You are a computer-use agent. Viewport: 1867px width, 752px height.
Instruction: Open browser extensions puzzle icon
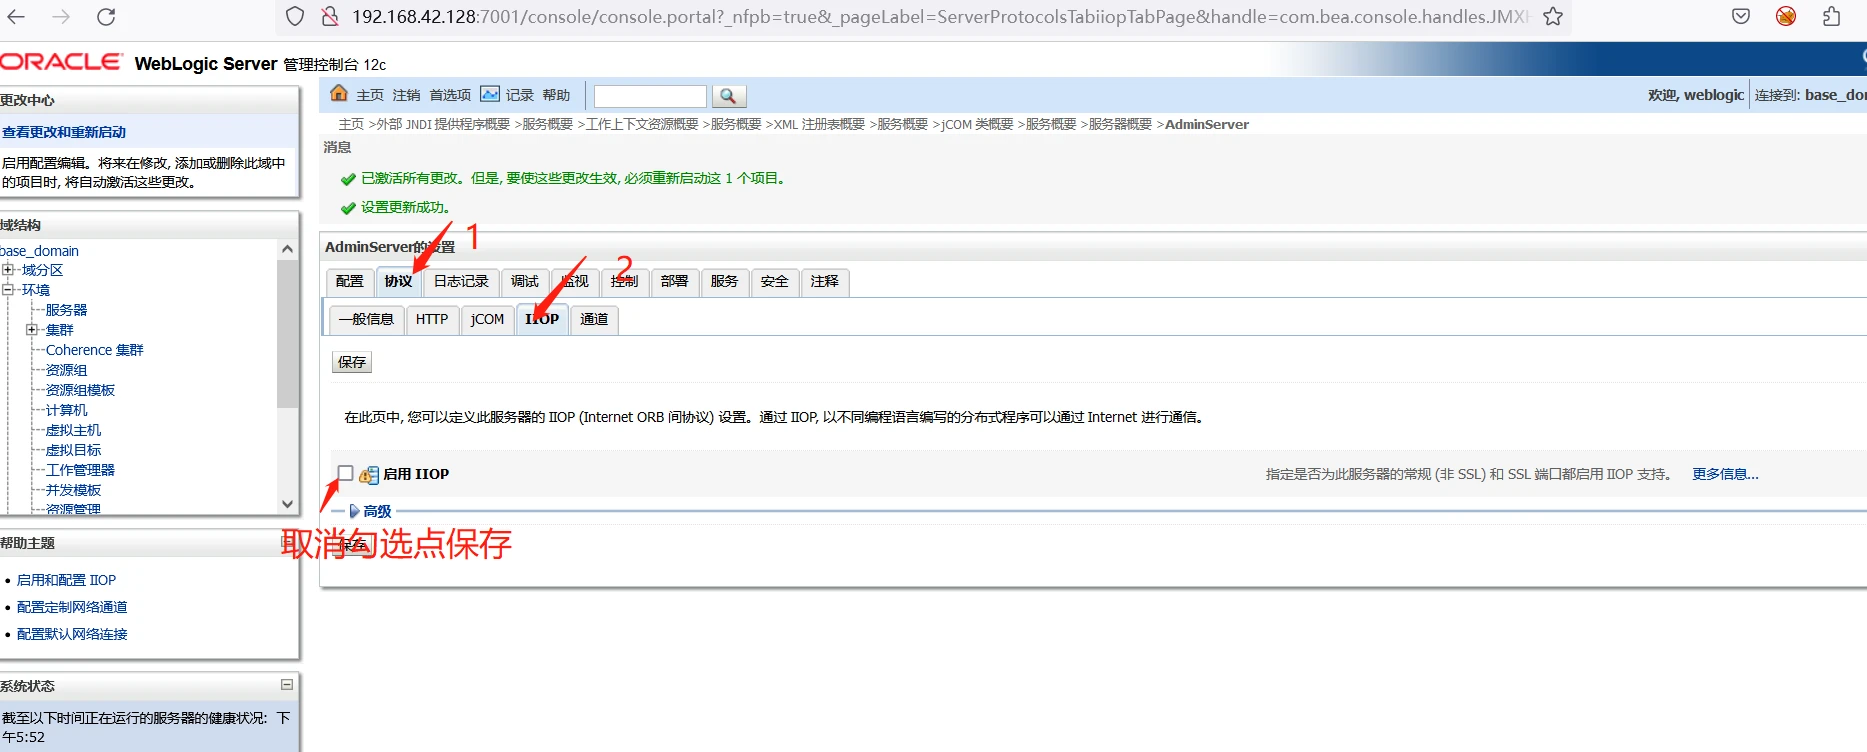click(x=1831, y=16)
